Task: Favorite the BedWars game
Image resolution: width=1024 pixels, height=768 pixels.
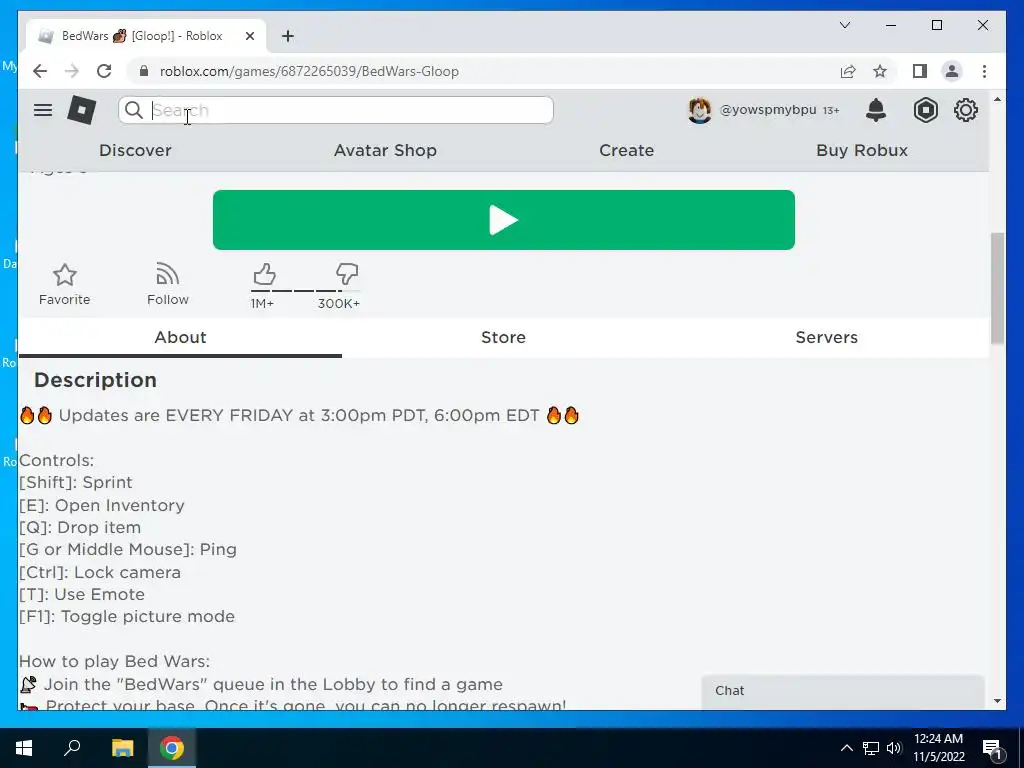Action: click(x=65, y=284)
